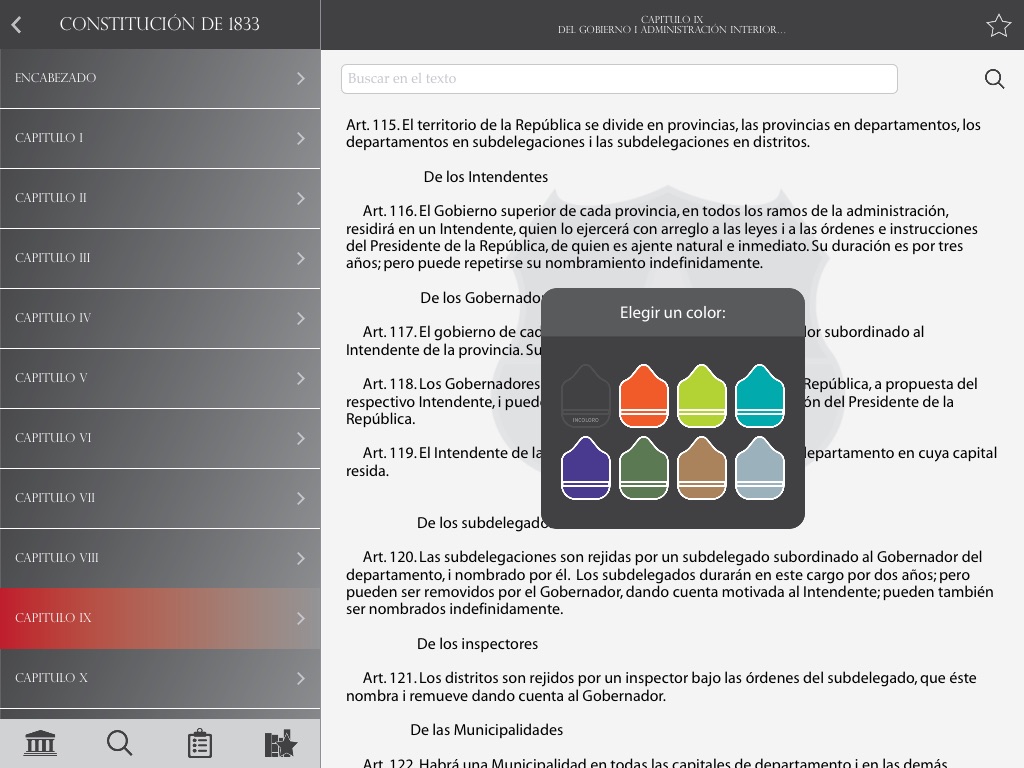The image size is (1024, 768).
Task: Pick the teal highlighter color
Action: [760, 397]
